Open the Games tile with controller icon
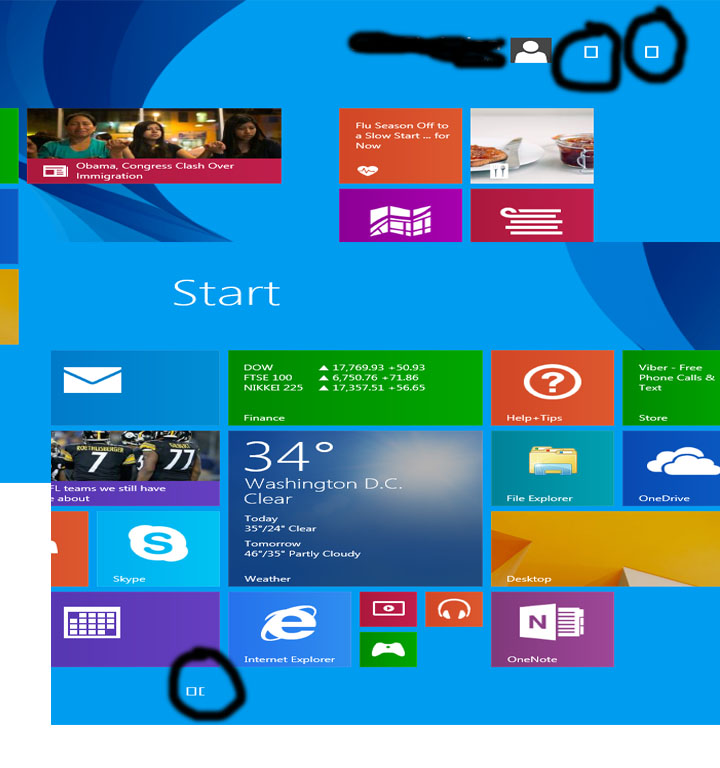The width and height of the screenshot is (720, 768). [x=388, y=649]
